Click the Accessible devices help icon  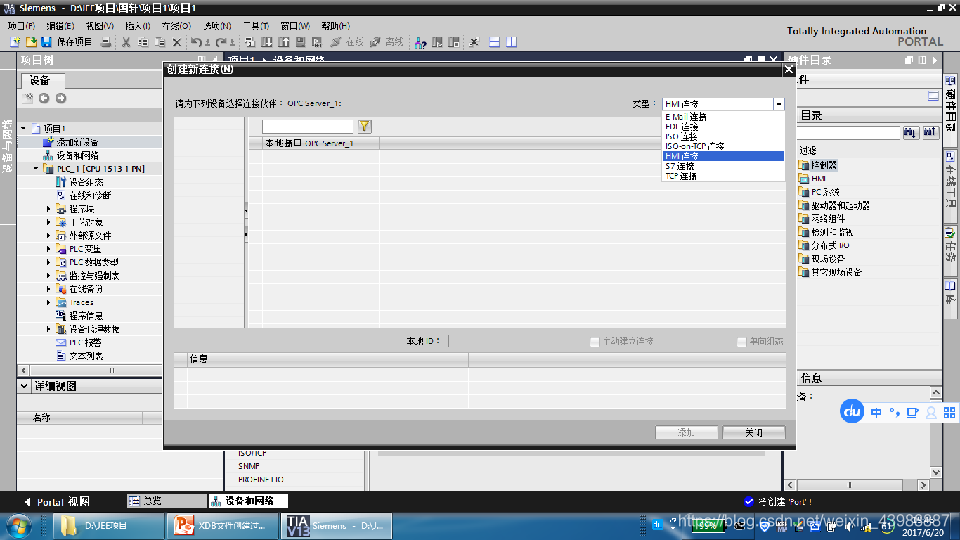coord(420,42)
